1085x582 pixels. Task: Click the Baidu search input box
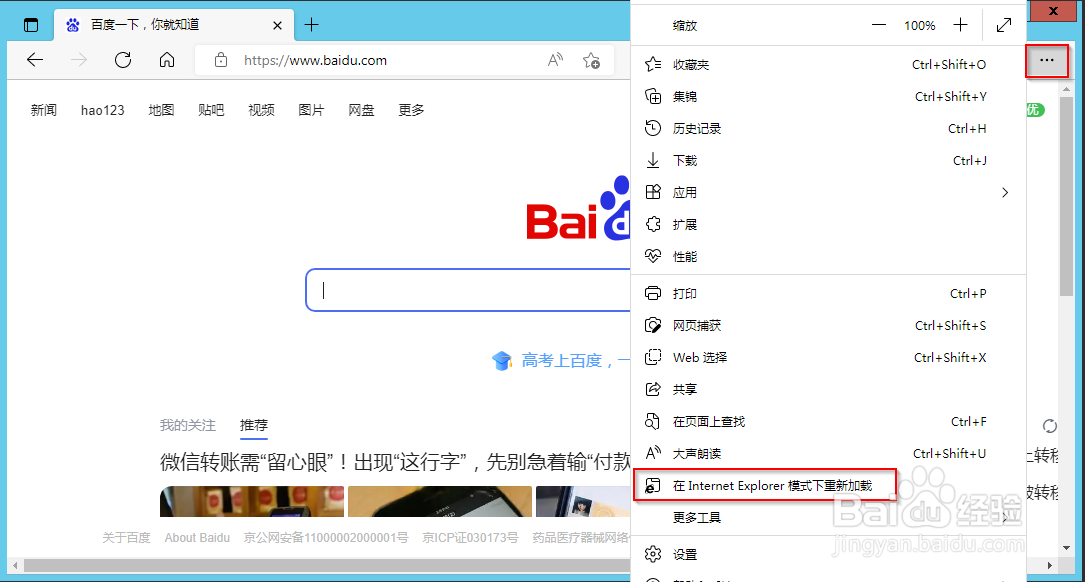coord(468,290)
